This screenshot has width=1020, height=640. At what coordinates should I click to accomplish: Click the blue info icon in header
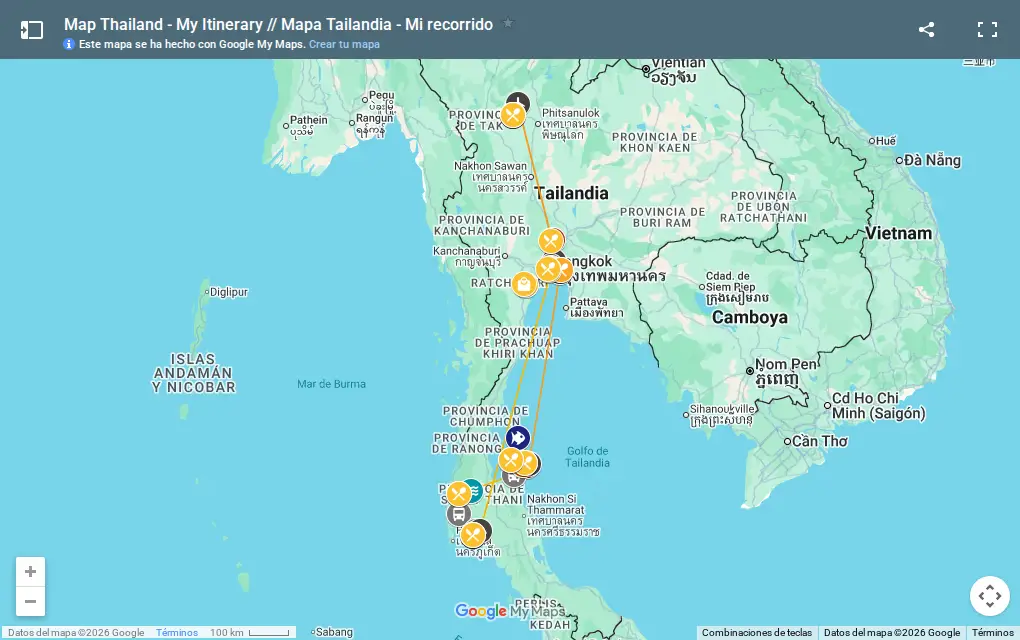coord(69,44)
